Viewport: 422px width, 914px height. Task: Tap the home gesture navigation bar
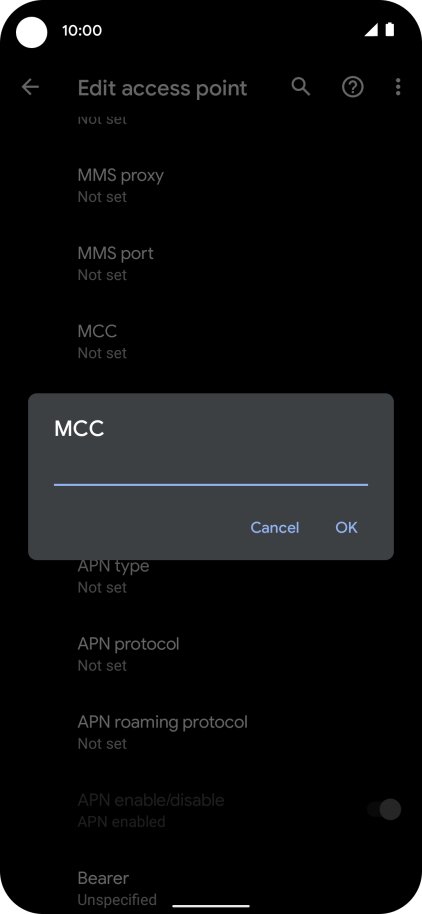[211, 906]
